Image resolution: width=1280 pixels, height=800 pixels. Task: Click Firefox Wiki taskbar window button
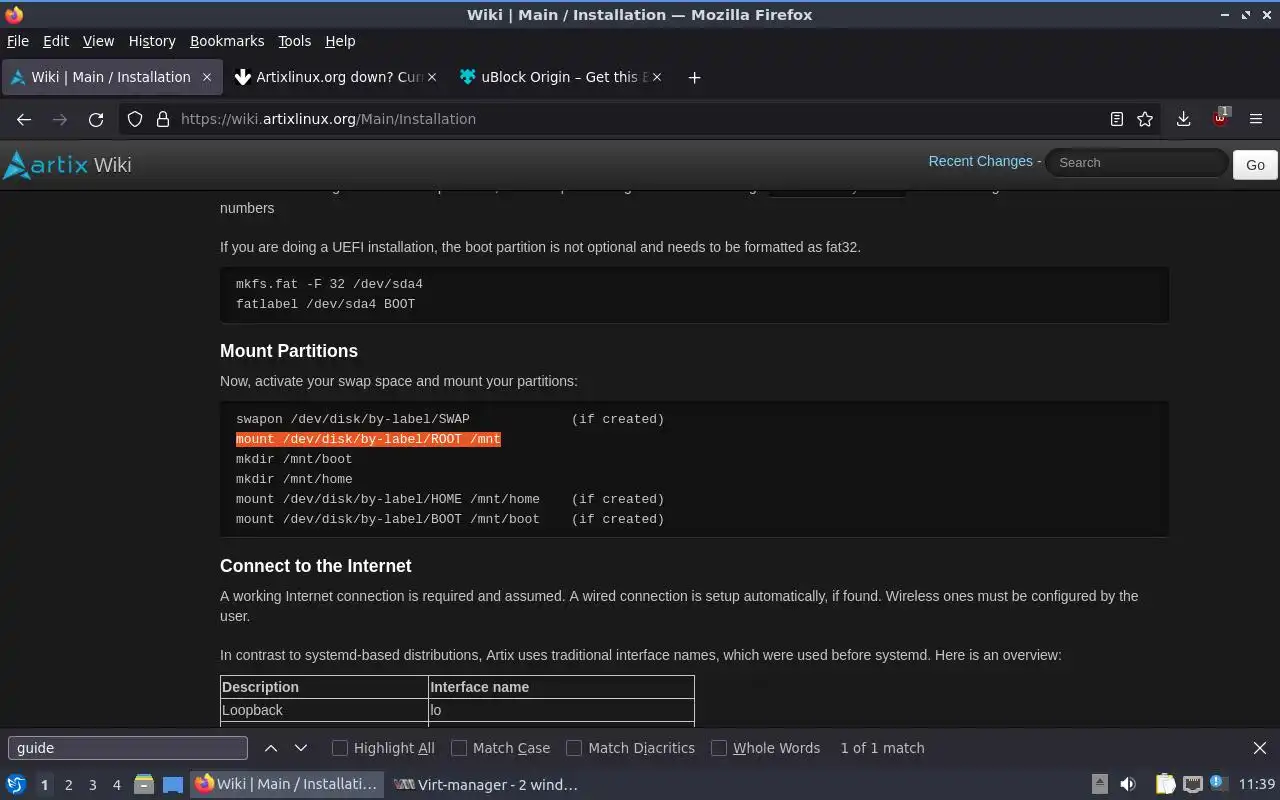[x=287, y=785]
